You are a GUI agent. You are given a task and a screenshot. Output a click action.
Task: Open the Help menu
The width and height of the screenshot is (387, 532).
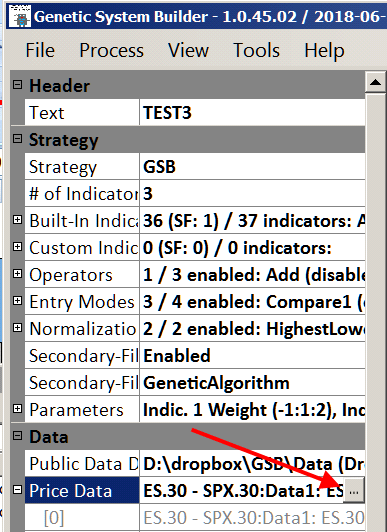(324, 50)
